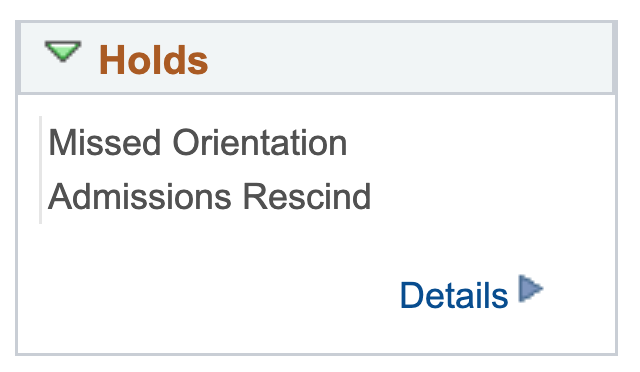The image size is (640, 372).
Task: Click the word Missed in holds list
Action: (104, 143)
